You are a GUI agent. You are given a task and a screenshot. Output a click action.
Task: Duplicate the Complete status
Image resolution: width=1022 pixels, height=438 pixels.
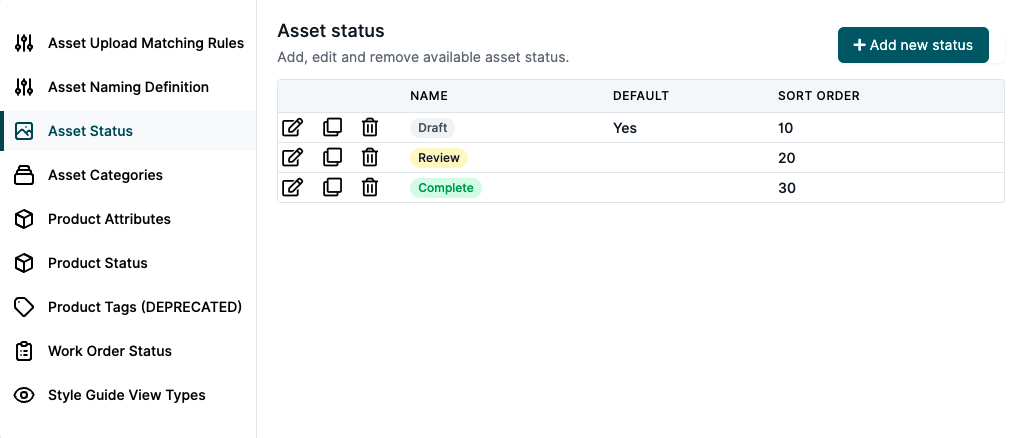[332, 188]
